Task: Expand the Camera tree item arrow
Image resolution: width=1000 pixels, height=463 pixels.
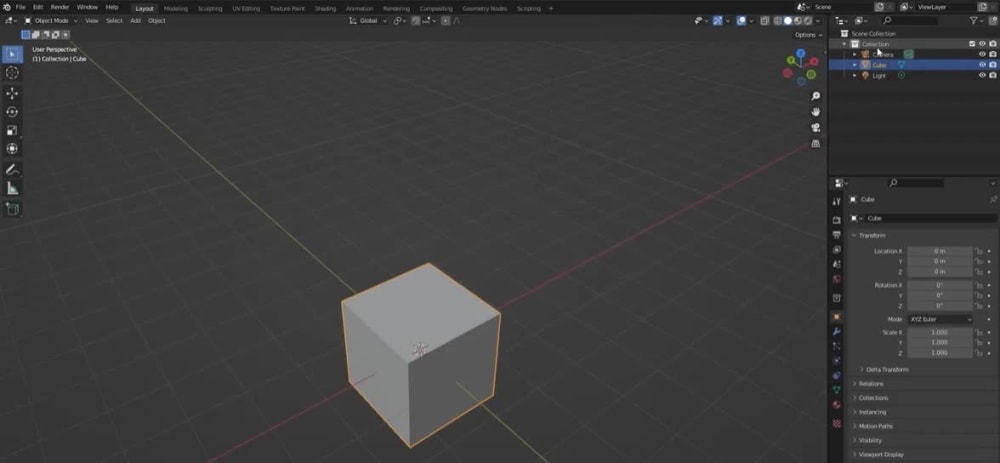Action: [x=855, y=54]
